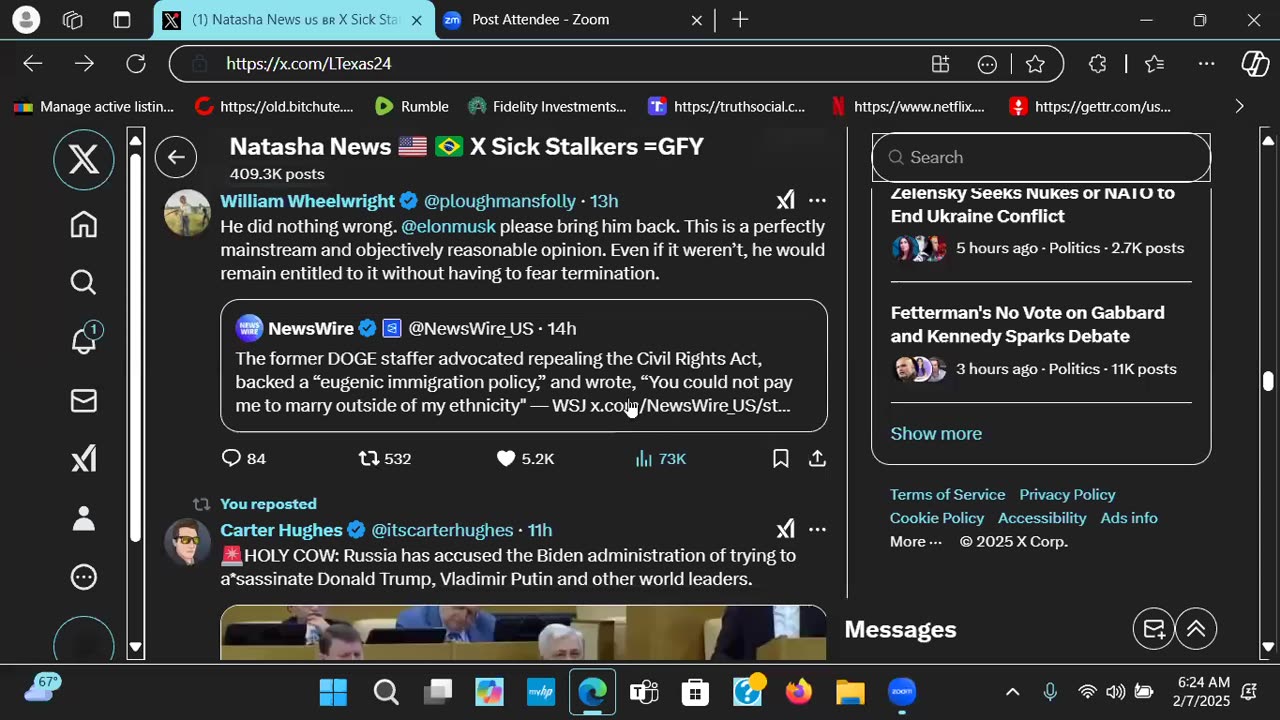
Task: Open Edge Copilot icon
Action: (x=1255, y=64)
